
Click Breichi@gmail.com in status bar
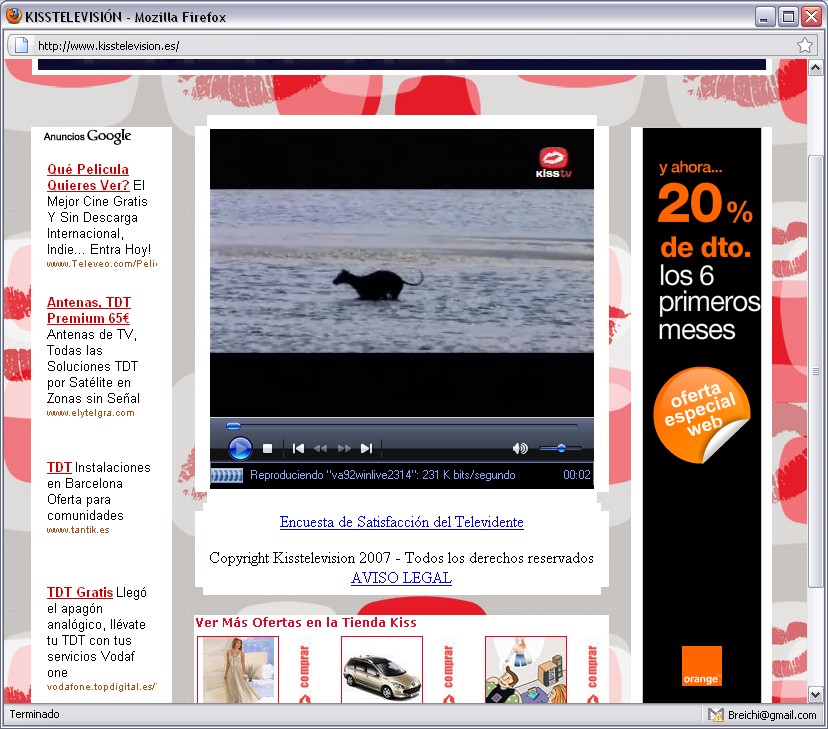tap(771, 715)
